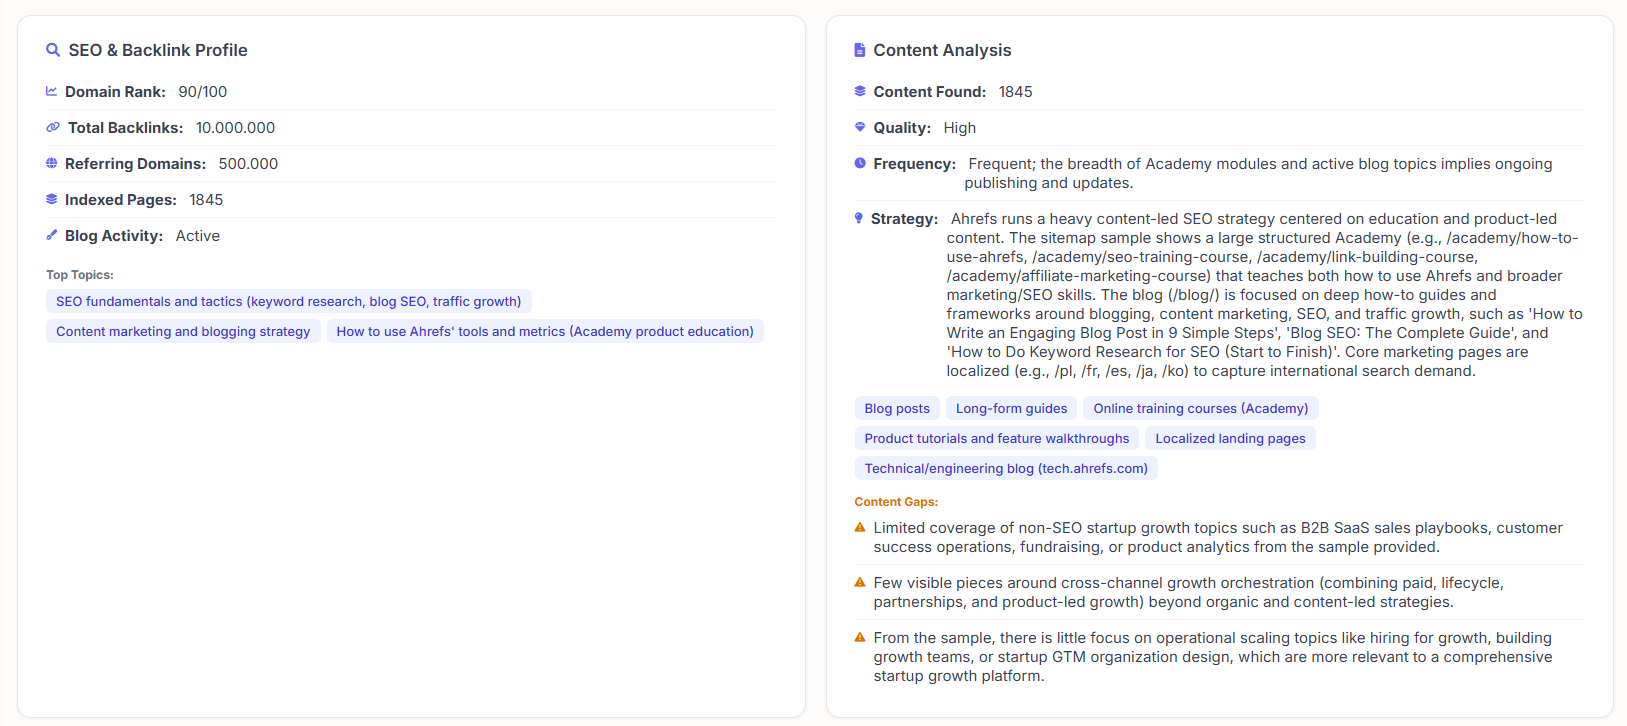Select the 'Long-form guides' content tag
Image resolution: width=1627 pixels, height=726 pixels.
(1012, 408)
